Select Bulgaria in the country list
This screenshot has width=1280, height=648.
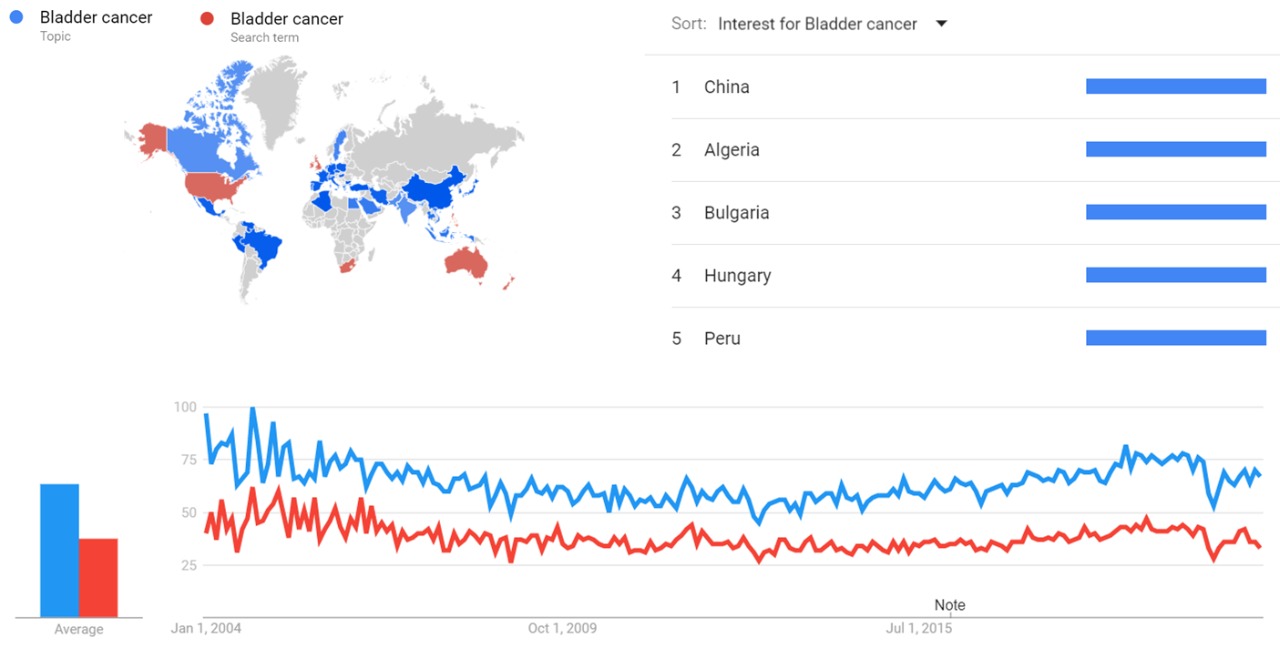pyautogui.click(x=736, y=213)
